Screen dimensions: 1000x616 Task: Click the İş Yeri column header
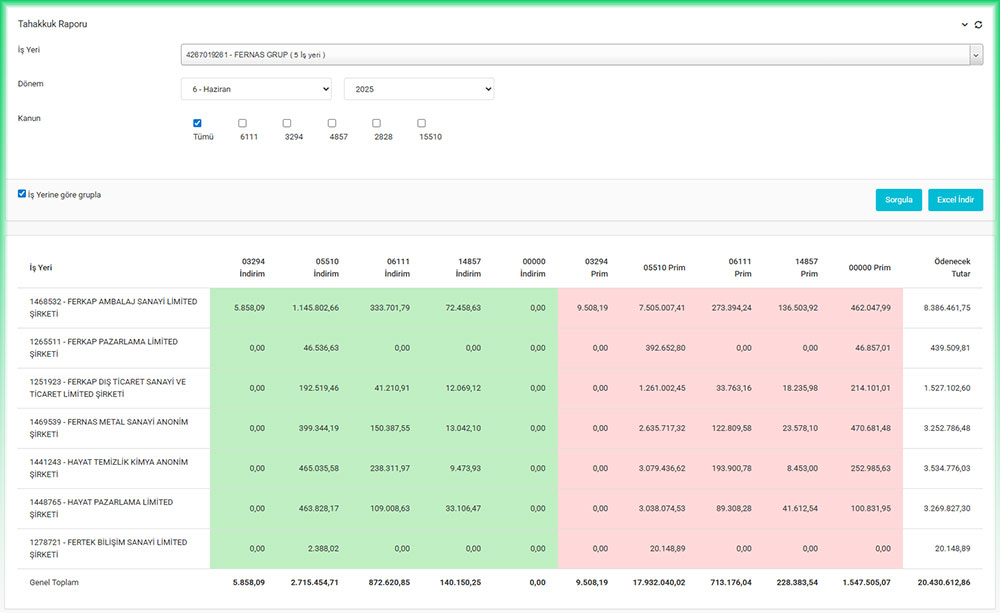coord(41,268)
